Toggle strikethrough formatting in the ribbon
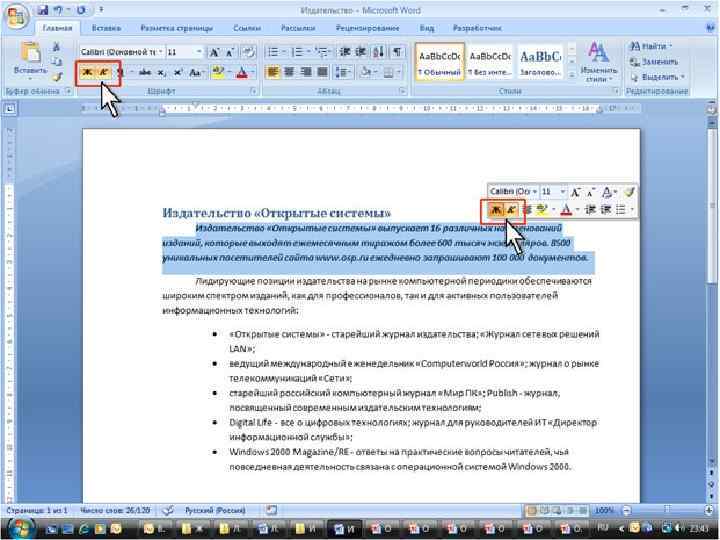 pos(145,72)
